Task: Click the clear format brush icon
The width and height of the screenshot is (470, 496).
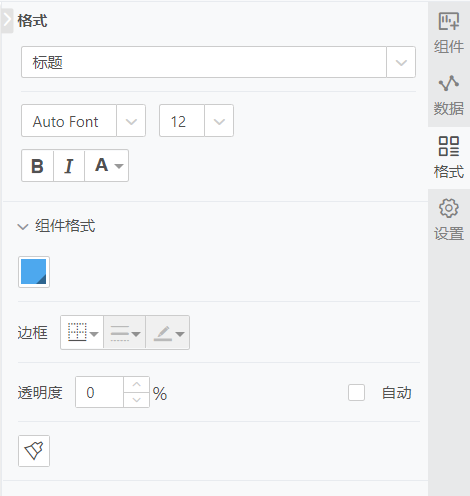Action: [34, 451]
